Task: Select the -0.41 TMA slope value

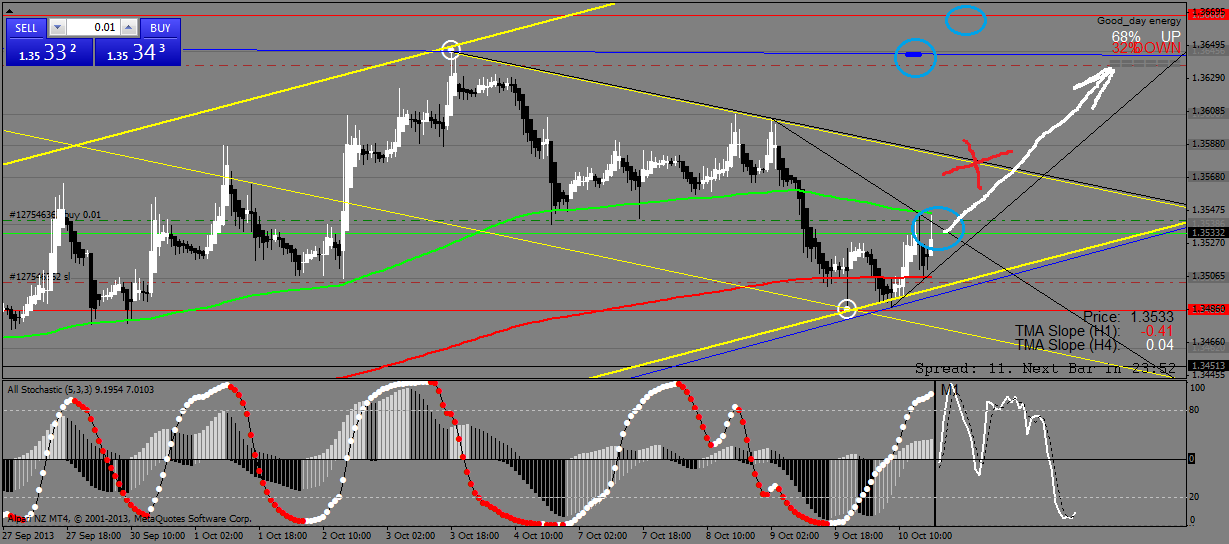Action: pyautogui.click(x=1159, y=330)
